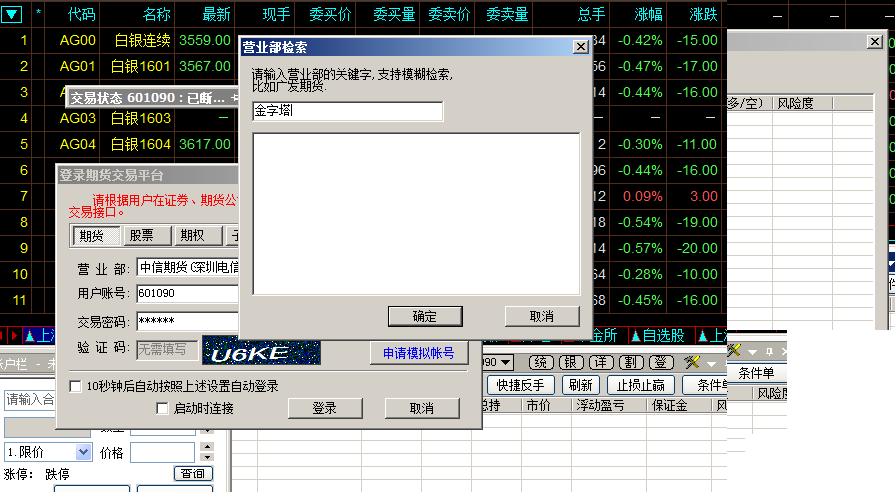Click the top-left triangle menu icon
Image resolution: width=895 pixels, height=492 pixels.
coord(15,15)
